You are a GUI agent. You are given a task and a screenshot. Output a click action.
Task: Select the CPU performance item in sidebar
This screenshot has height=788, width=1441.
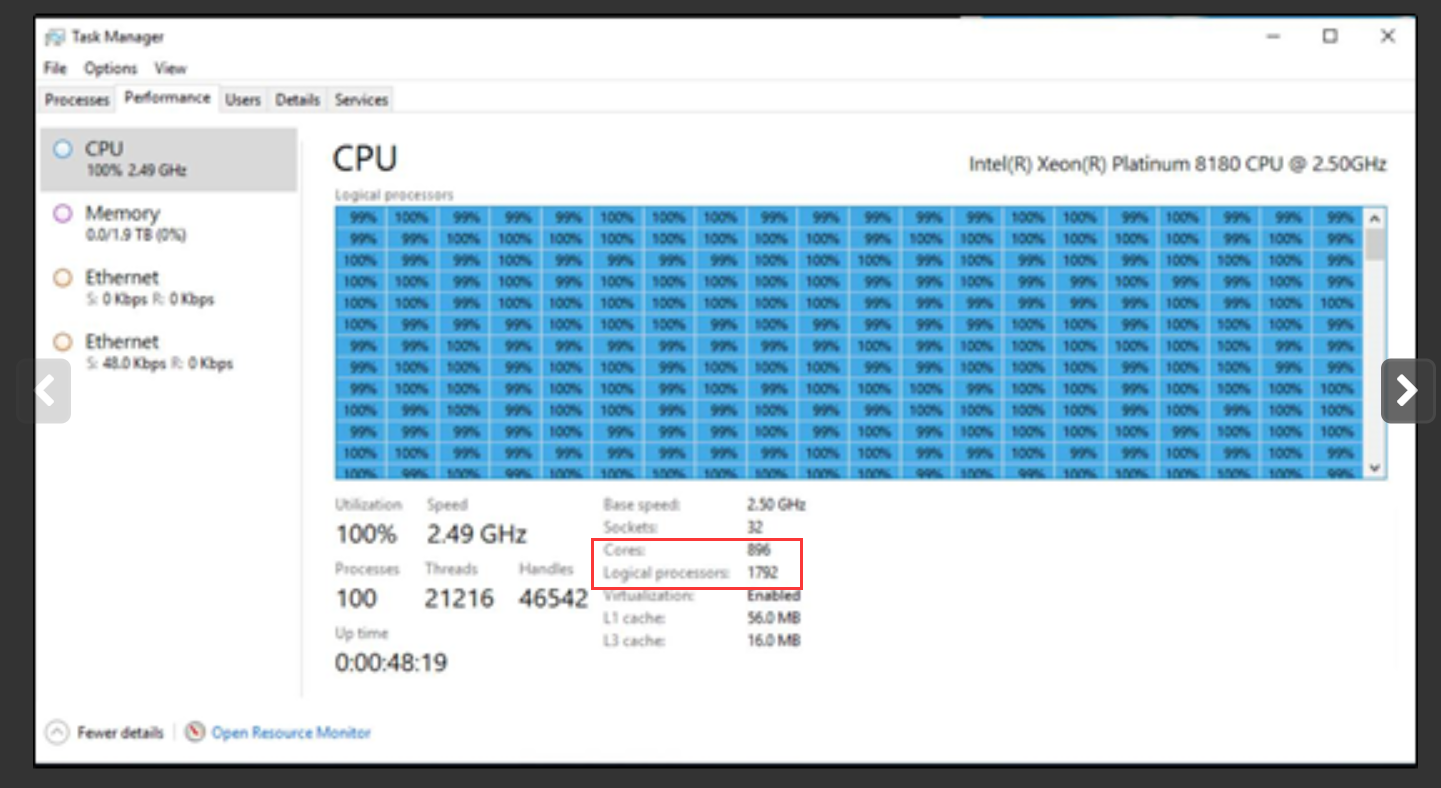pyautogui.click(x=168, y=159)
